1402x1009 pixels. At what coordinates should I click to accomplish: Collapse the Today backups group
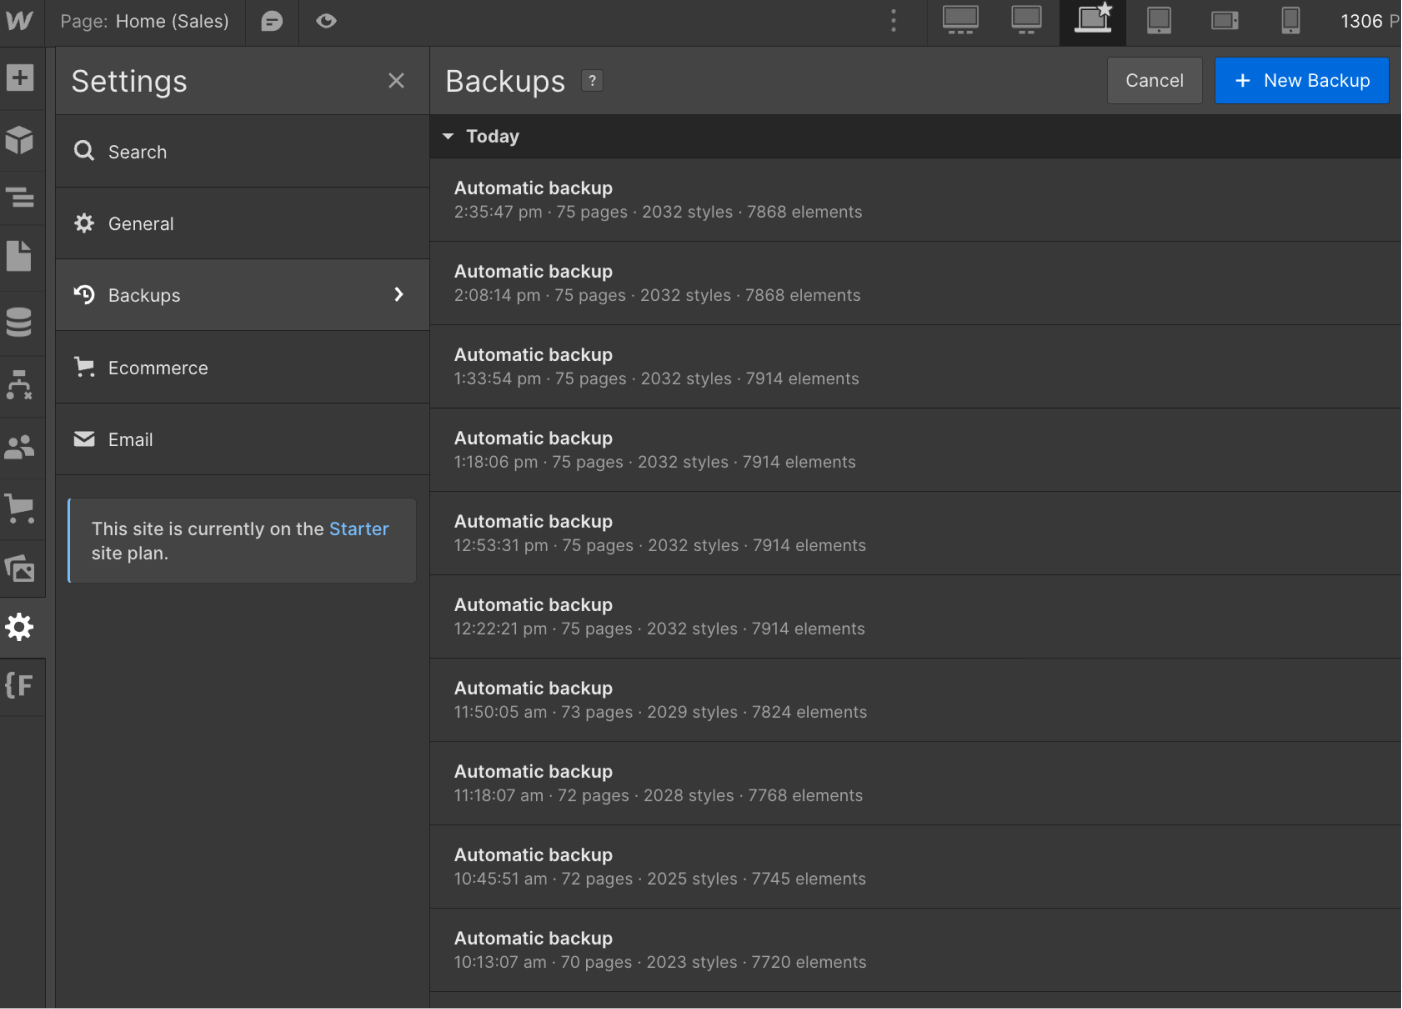point(447,136)
